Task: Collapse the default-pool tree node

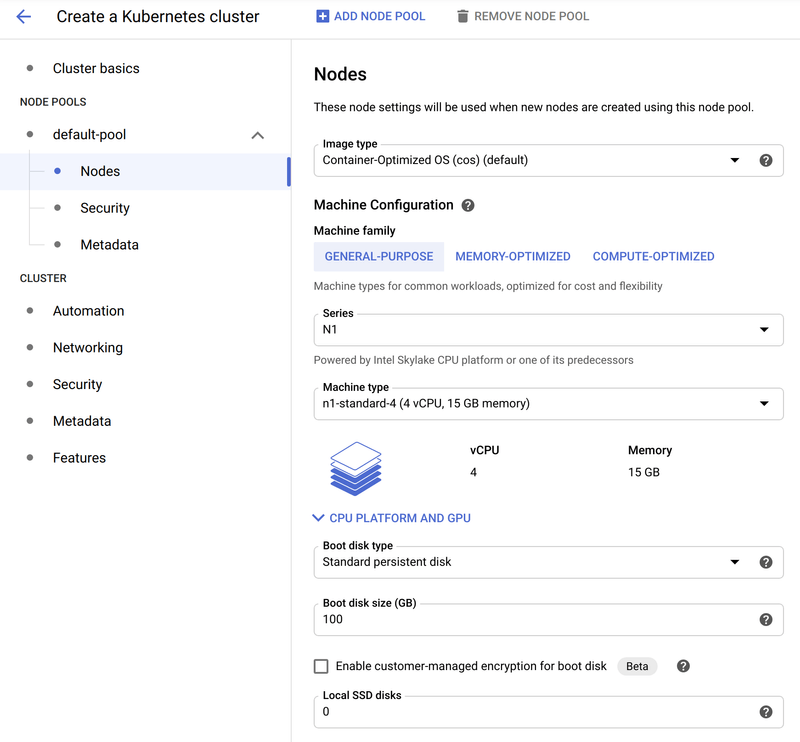Action: pyautogui.click(x=257, y=135)
